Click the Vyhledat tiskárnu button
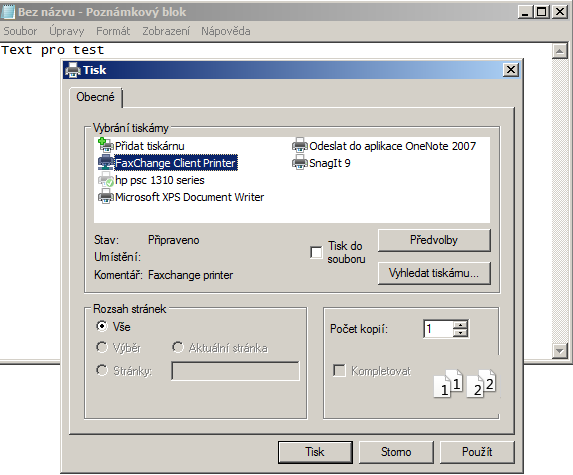Screen dimensions: 573x475 [434, 273]
